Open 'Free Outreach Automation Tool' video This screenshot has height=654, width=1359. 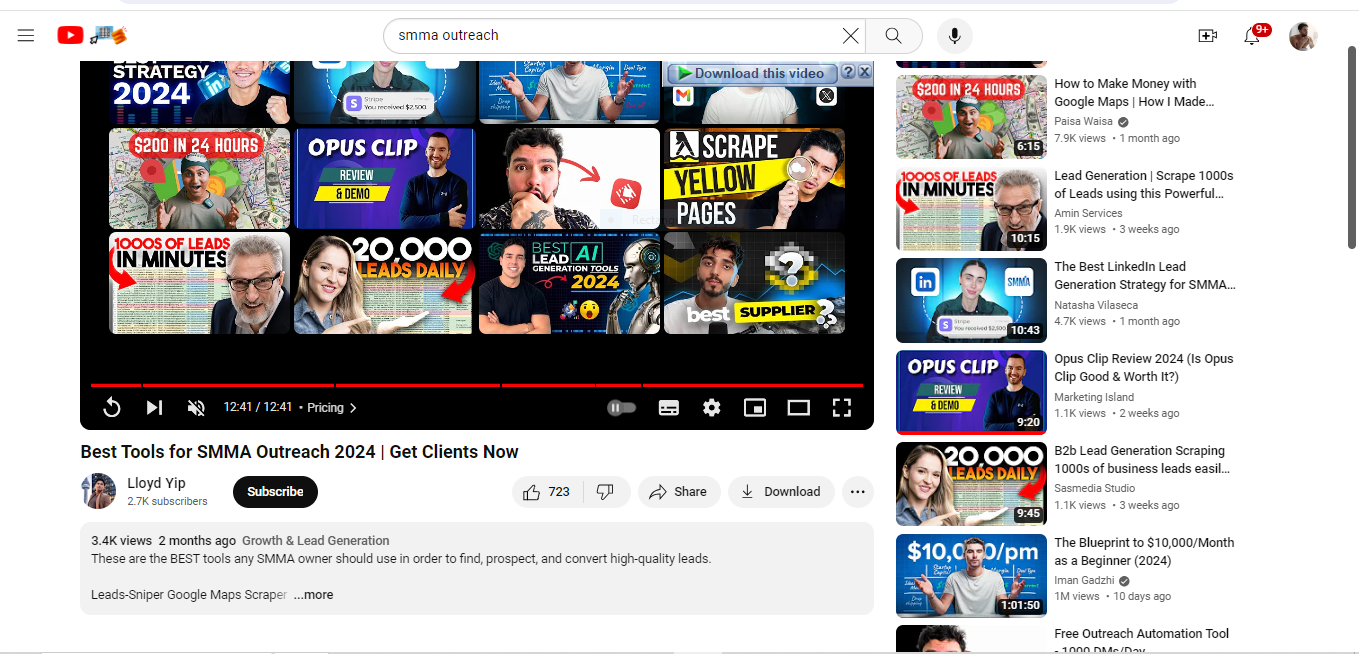(x=1142, y=638)
